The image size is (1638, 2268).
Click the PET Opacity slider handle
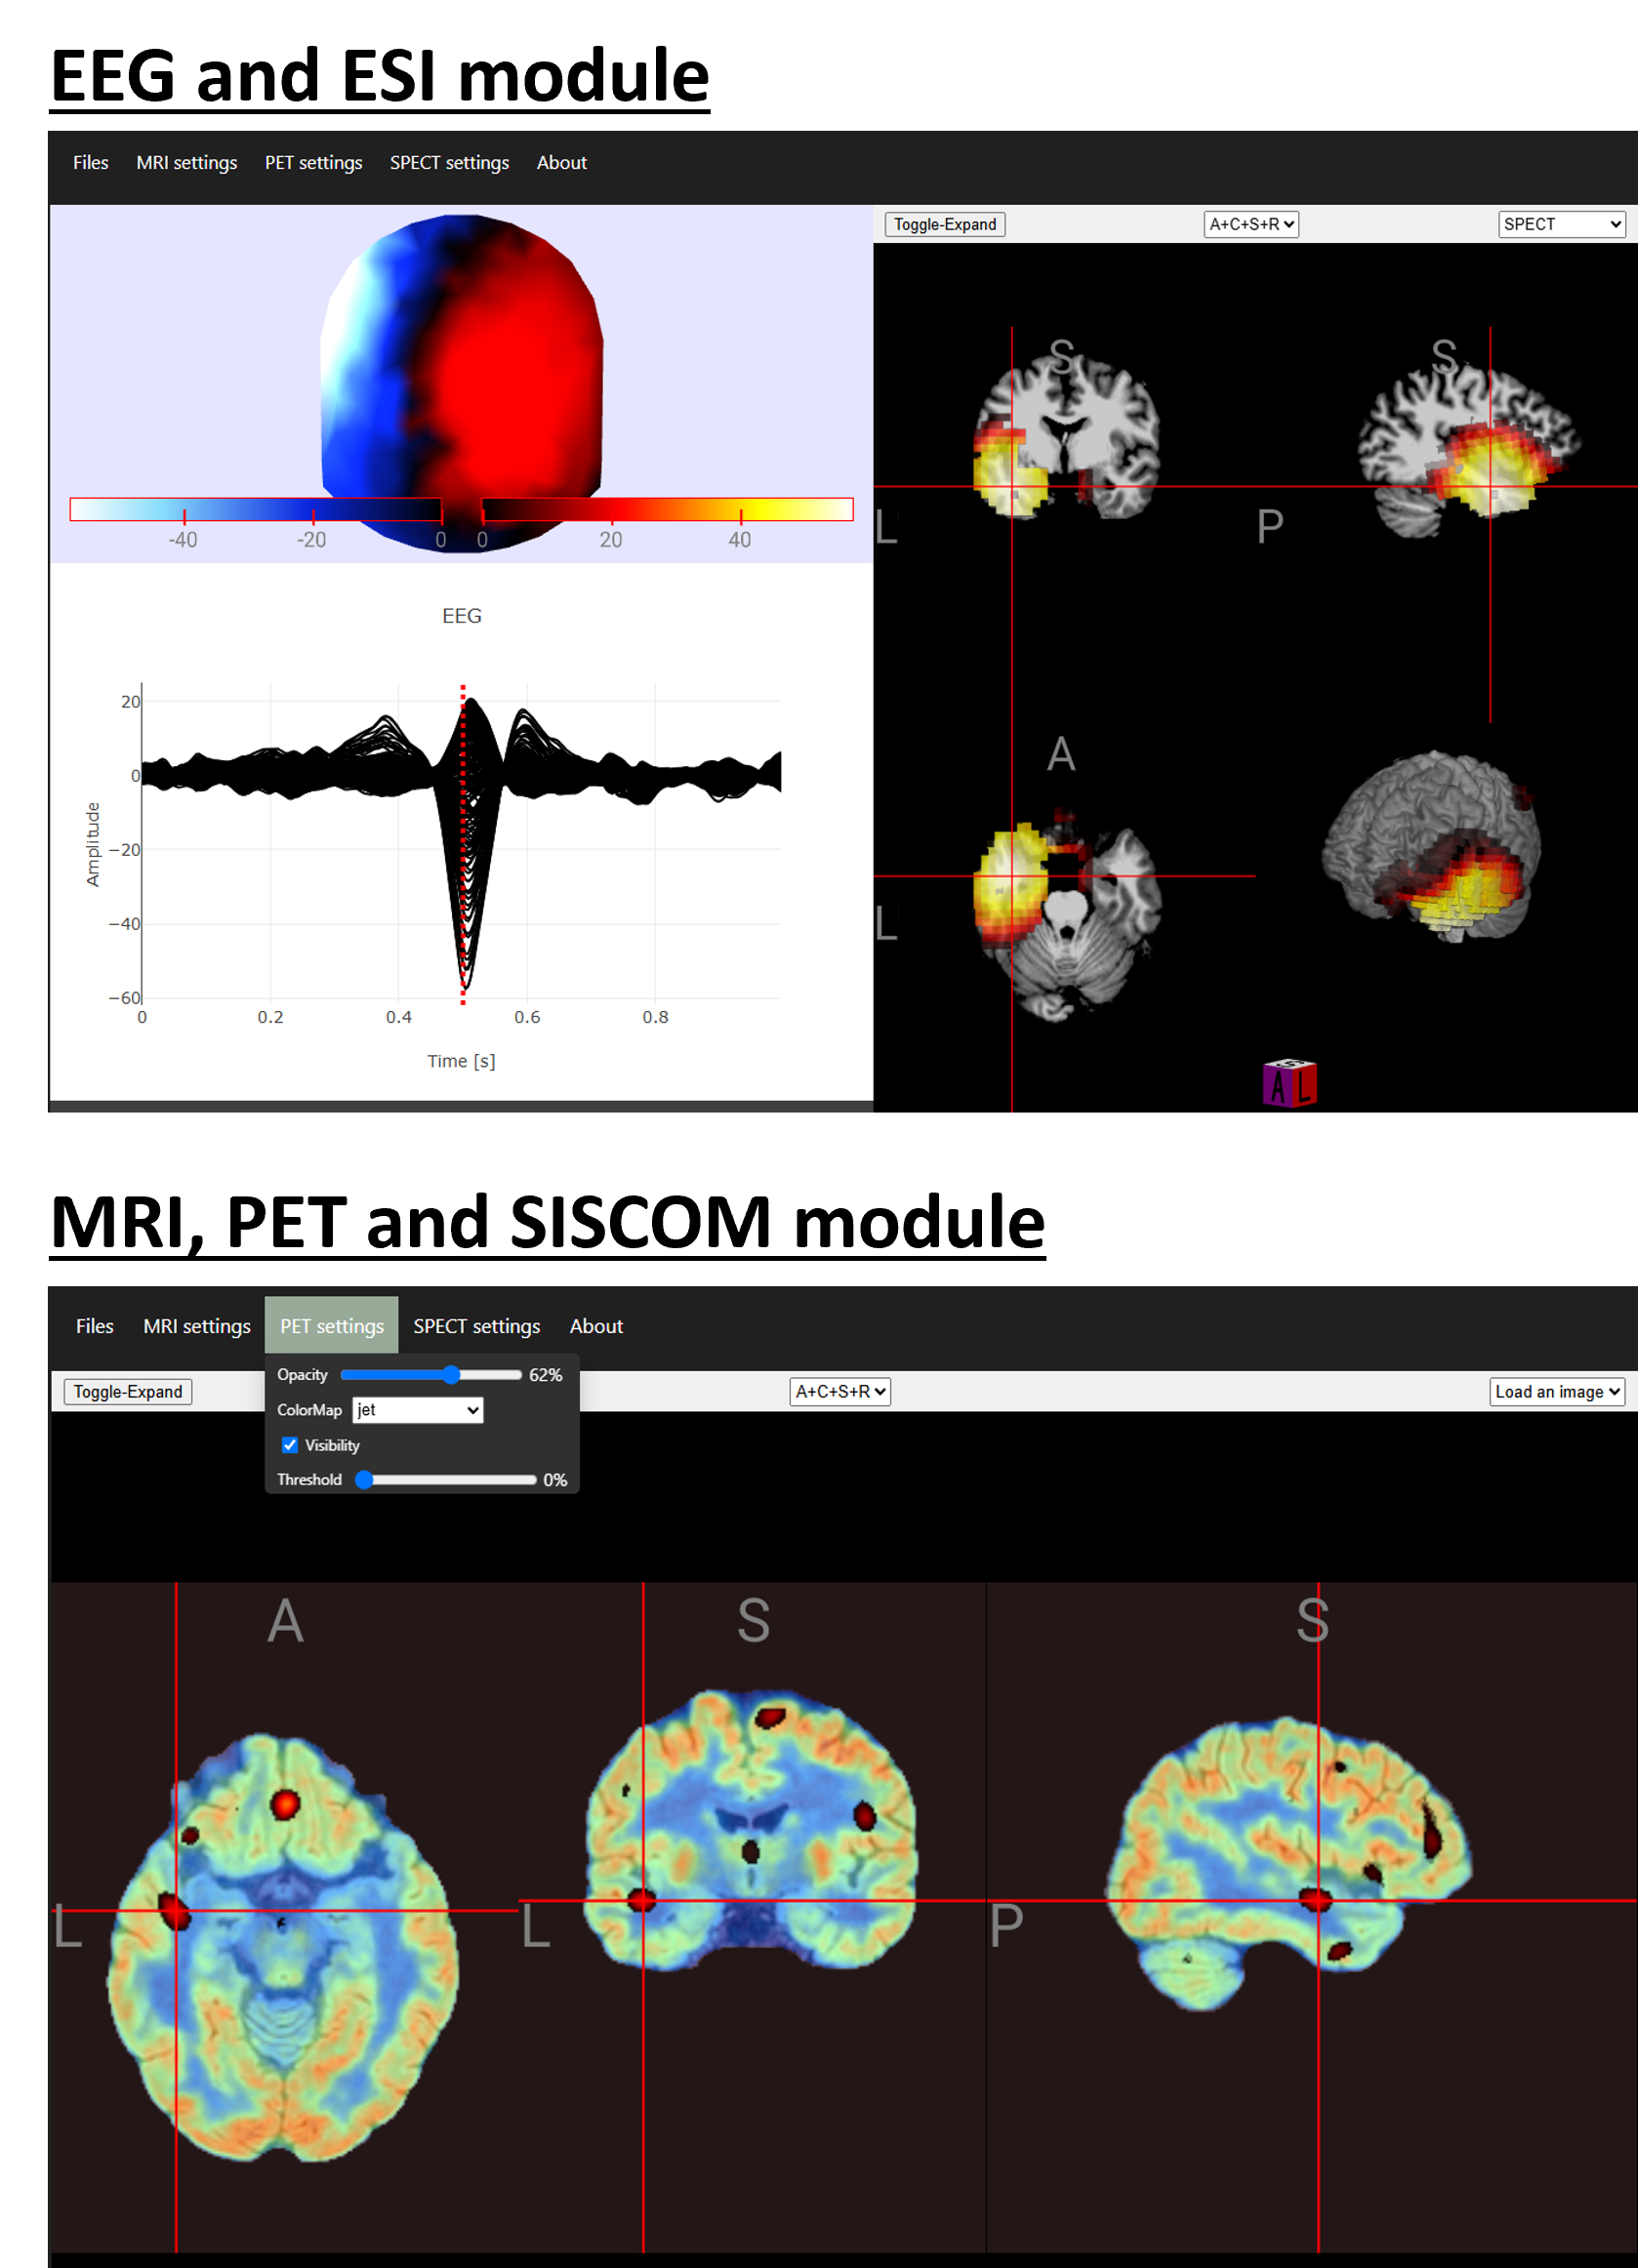click(451, 1375)
